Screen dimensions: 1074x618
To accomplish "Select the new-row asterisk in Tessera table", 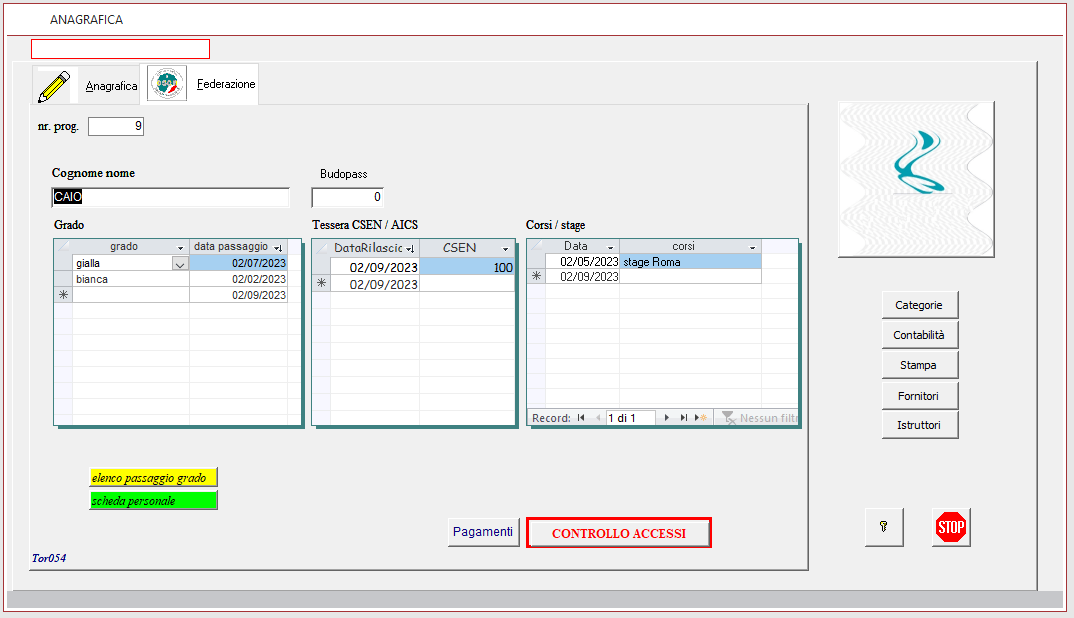I will click(321, 283).
